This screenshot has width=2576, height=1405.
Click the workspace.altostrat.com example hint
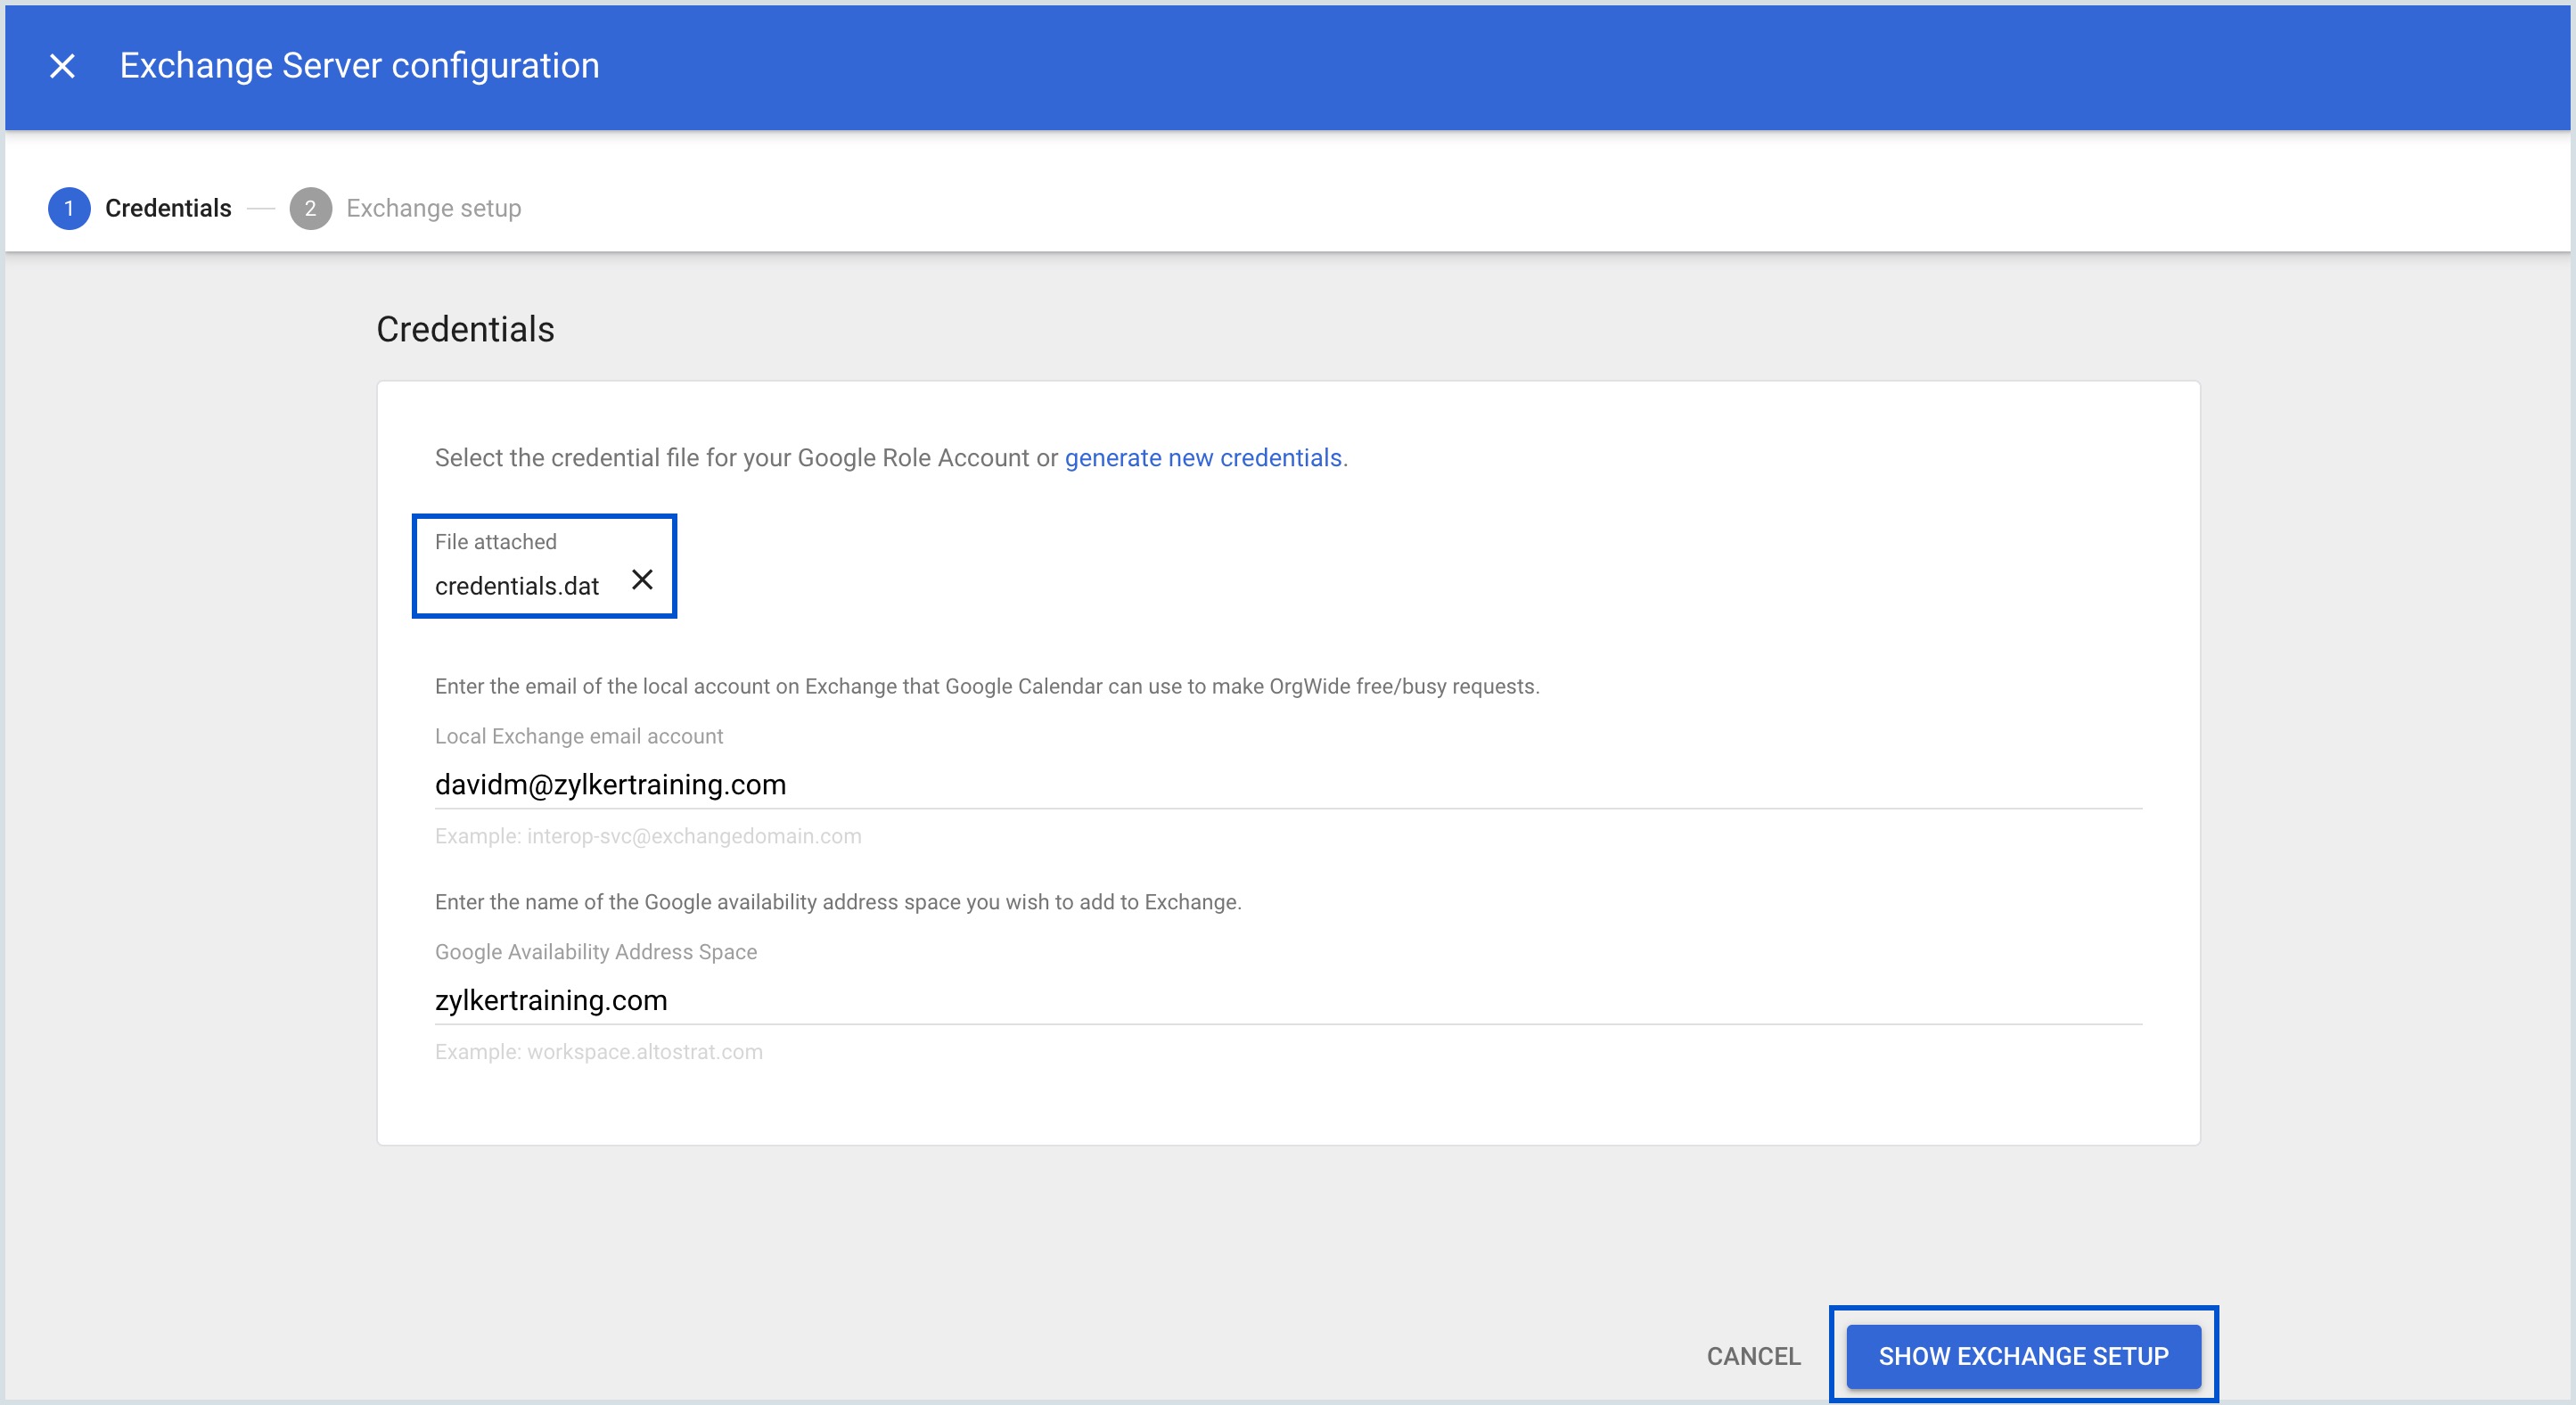598,1052
